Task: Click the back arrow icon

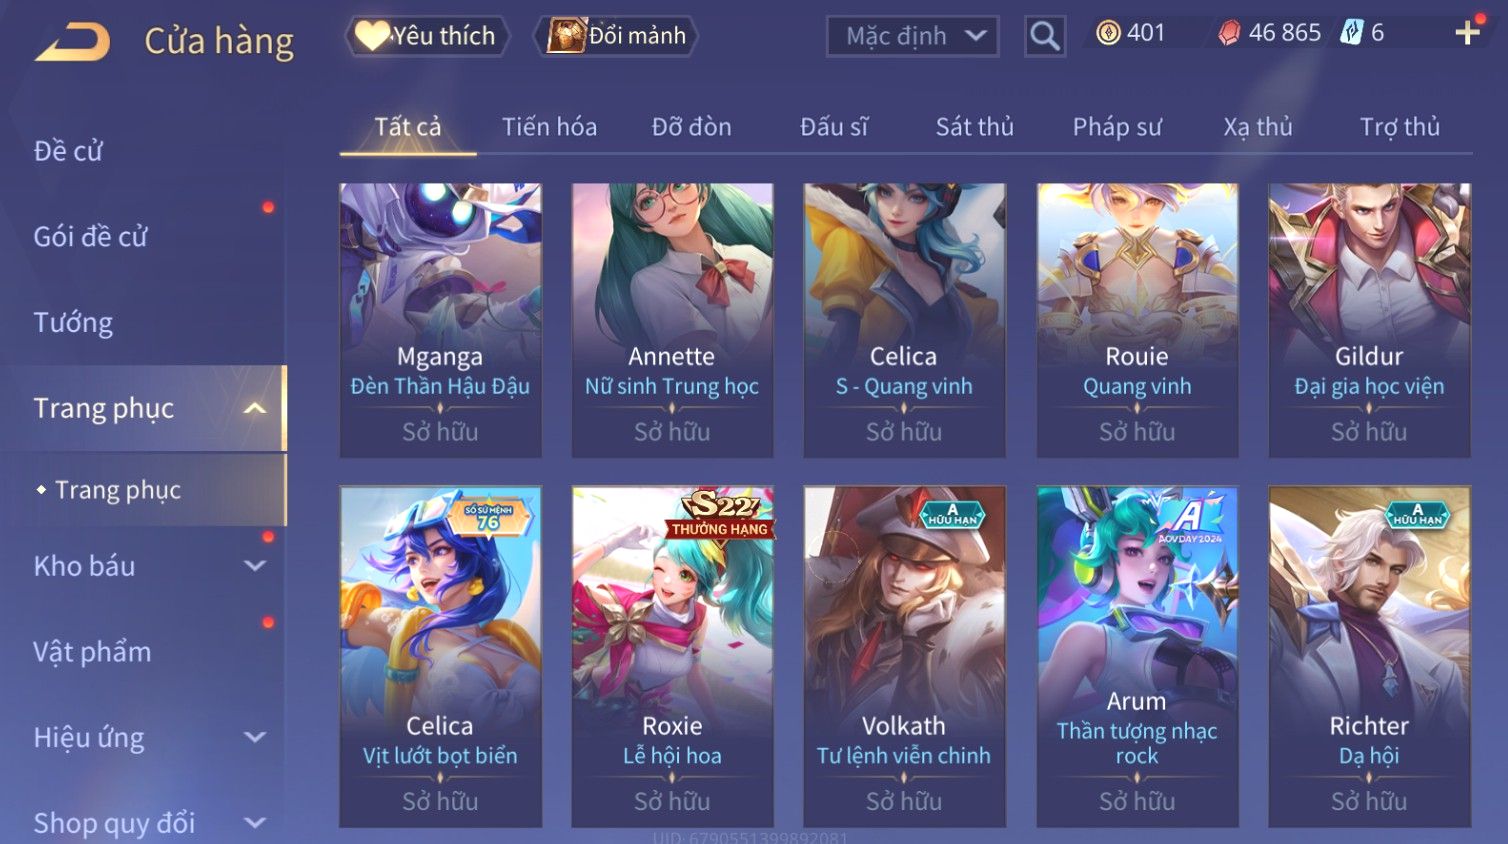Action: (73, 43)
